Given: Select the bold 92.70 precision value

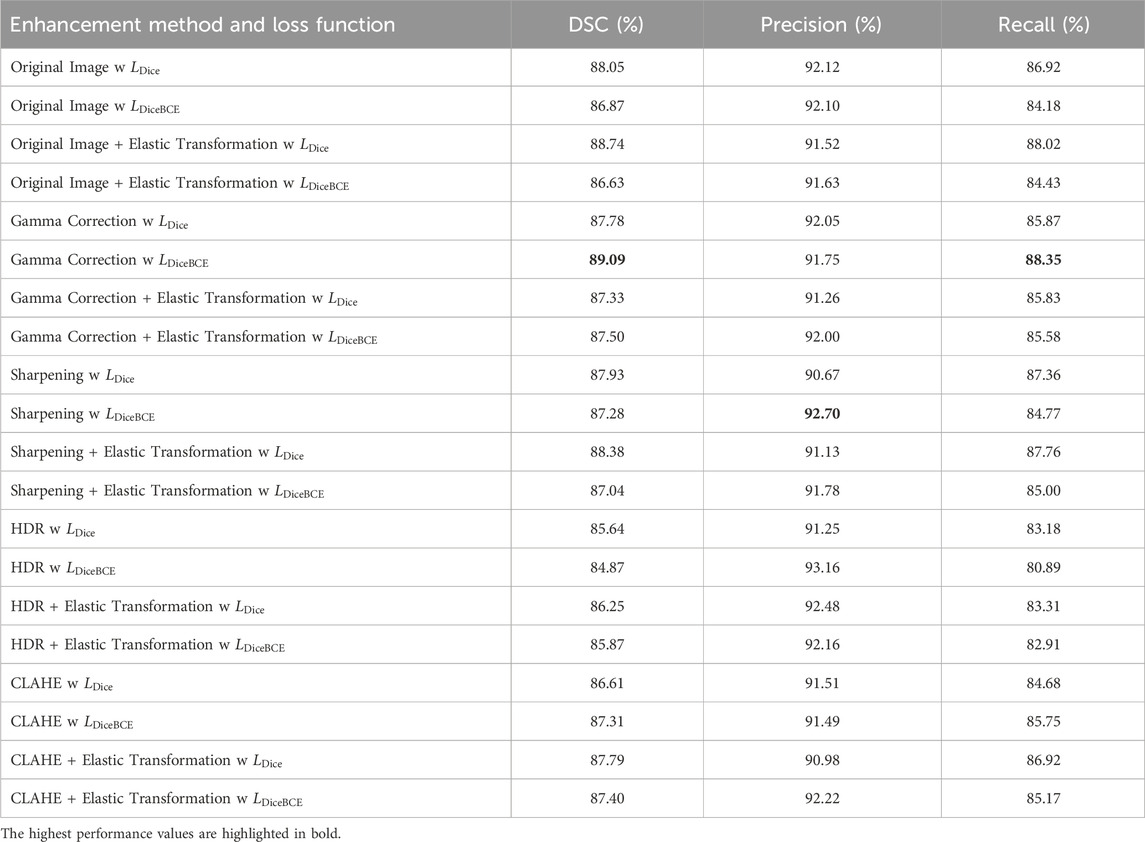Looking at the screenshot, I should pyautogui.click(x=822, y=414).
